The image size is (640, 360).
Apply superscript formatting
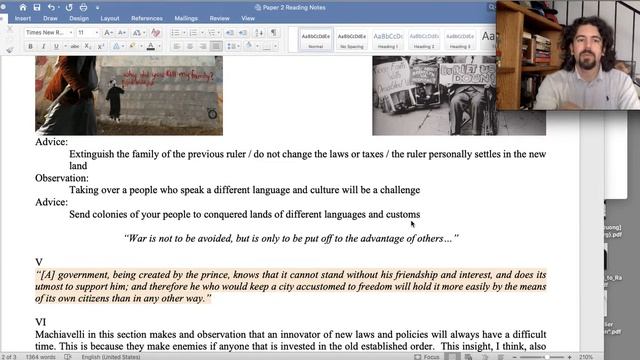pyautogui.click(x=101, y=47)
